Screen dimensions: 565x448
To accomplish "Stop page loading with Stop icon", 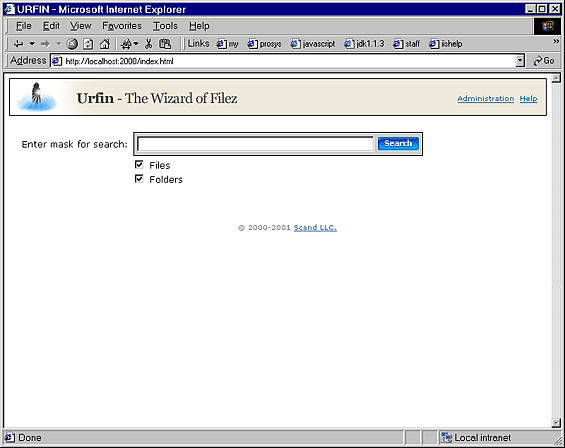I will pyautogui.click(x=72, y=44).
